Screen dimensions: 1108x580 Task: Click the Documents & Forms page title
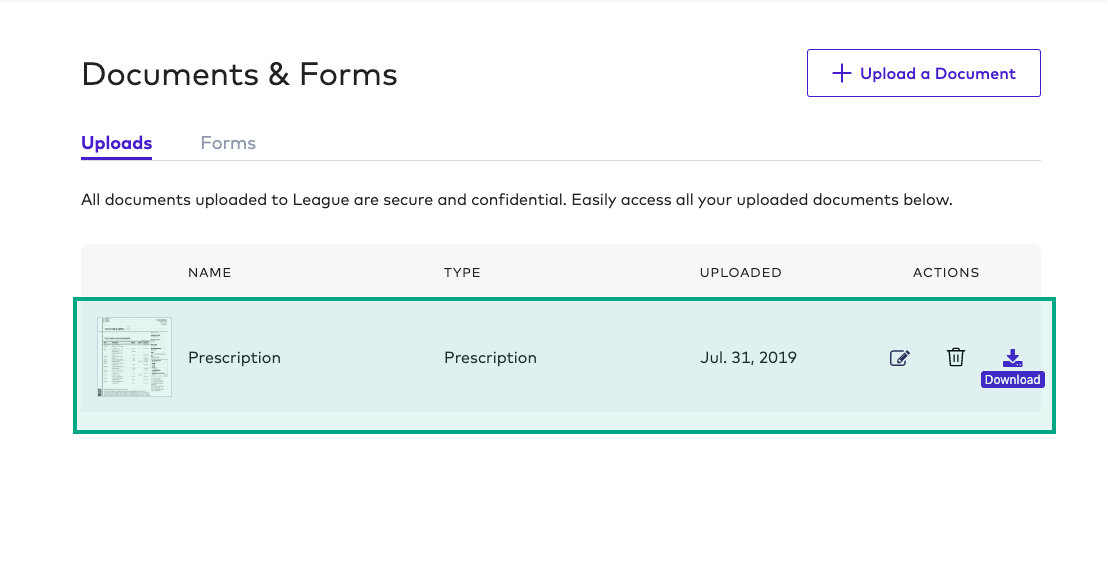point(239,74)
